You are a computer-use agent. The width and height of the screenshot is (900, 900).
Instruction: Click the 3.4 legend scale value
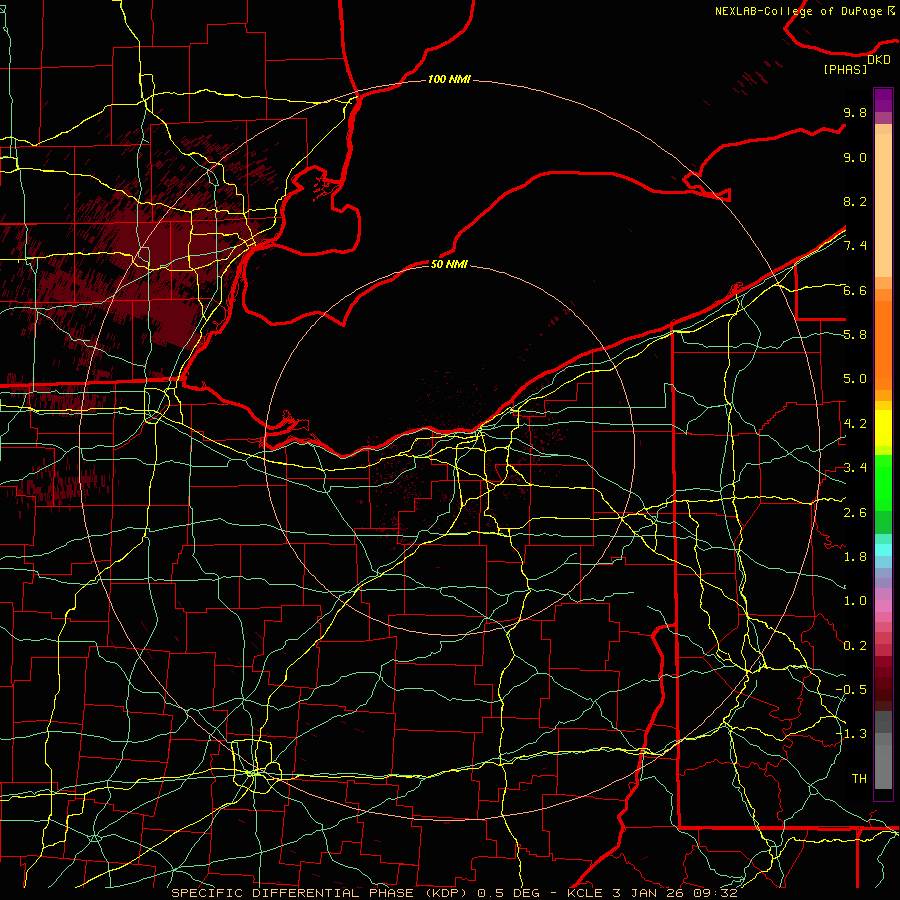[855, 468]
